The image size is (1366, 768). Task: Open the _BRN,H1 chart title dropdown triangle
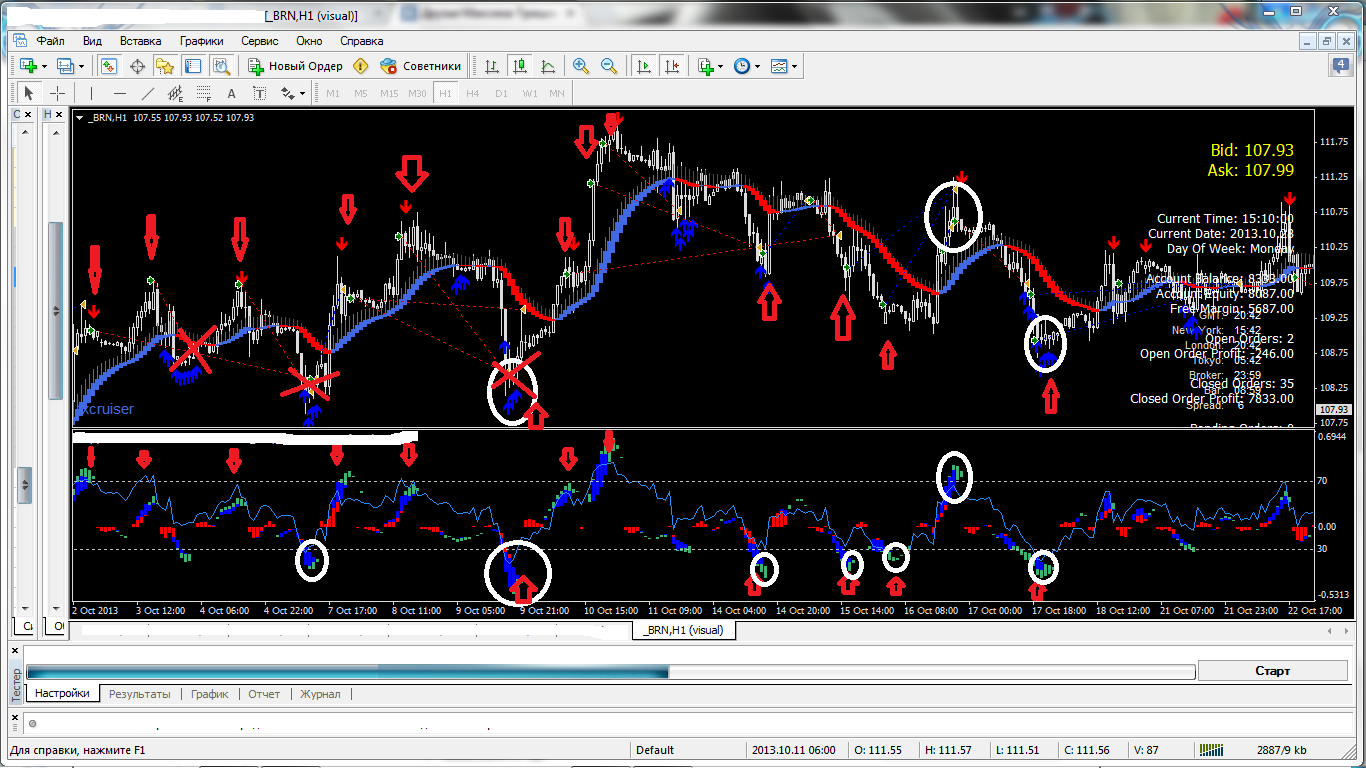(79, 117)
